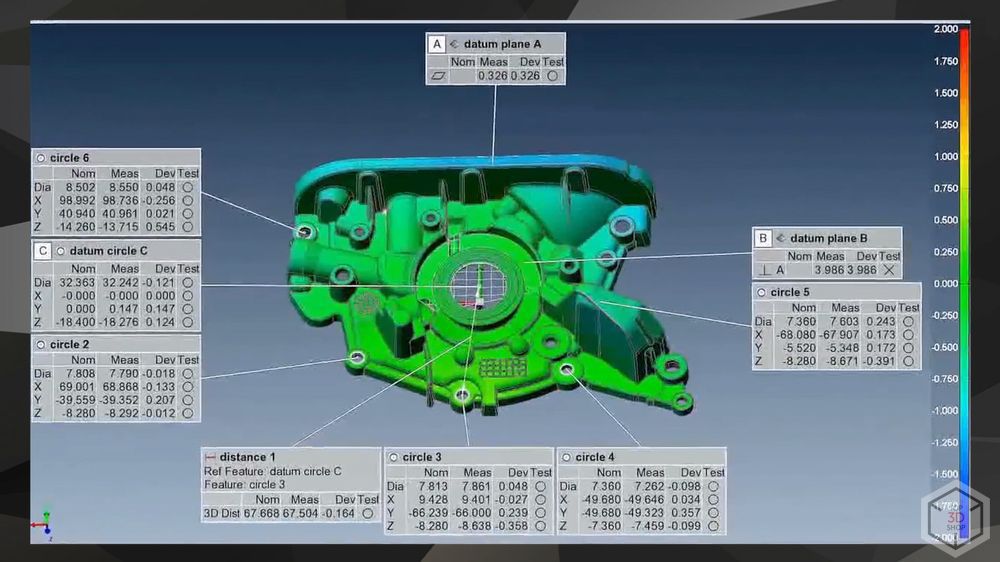Click nominal 69.001 in circle 2 X row

coord(77,387)
